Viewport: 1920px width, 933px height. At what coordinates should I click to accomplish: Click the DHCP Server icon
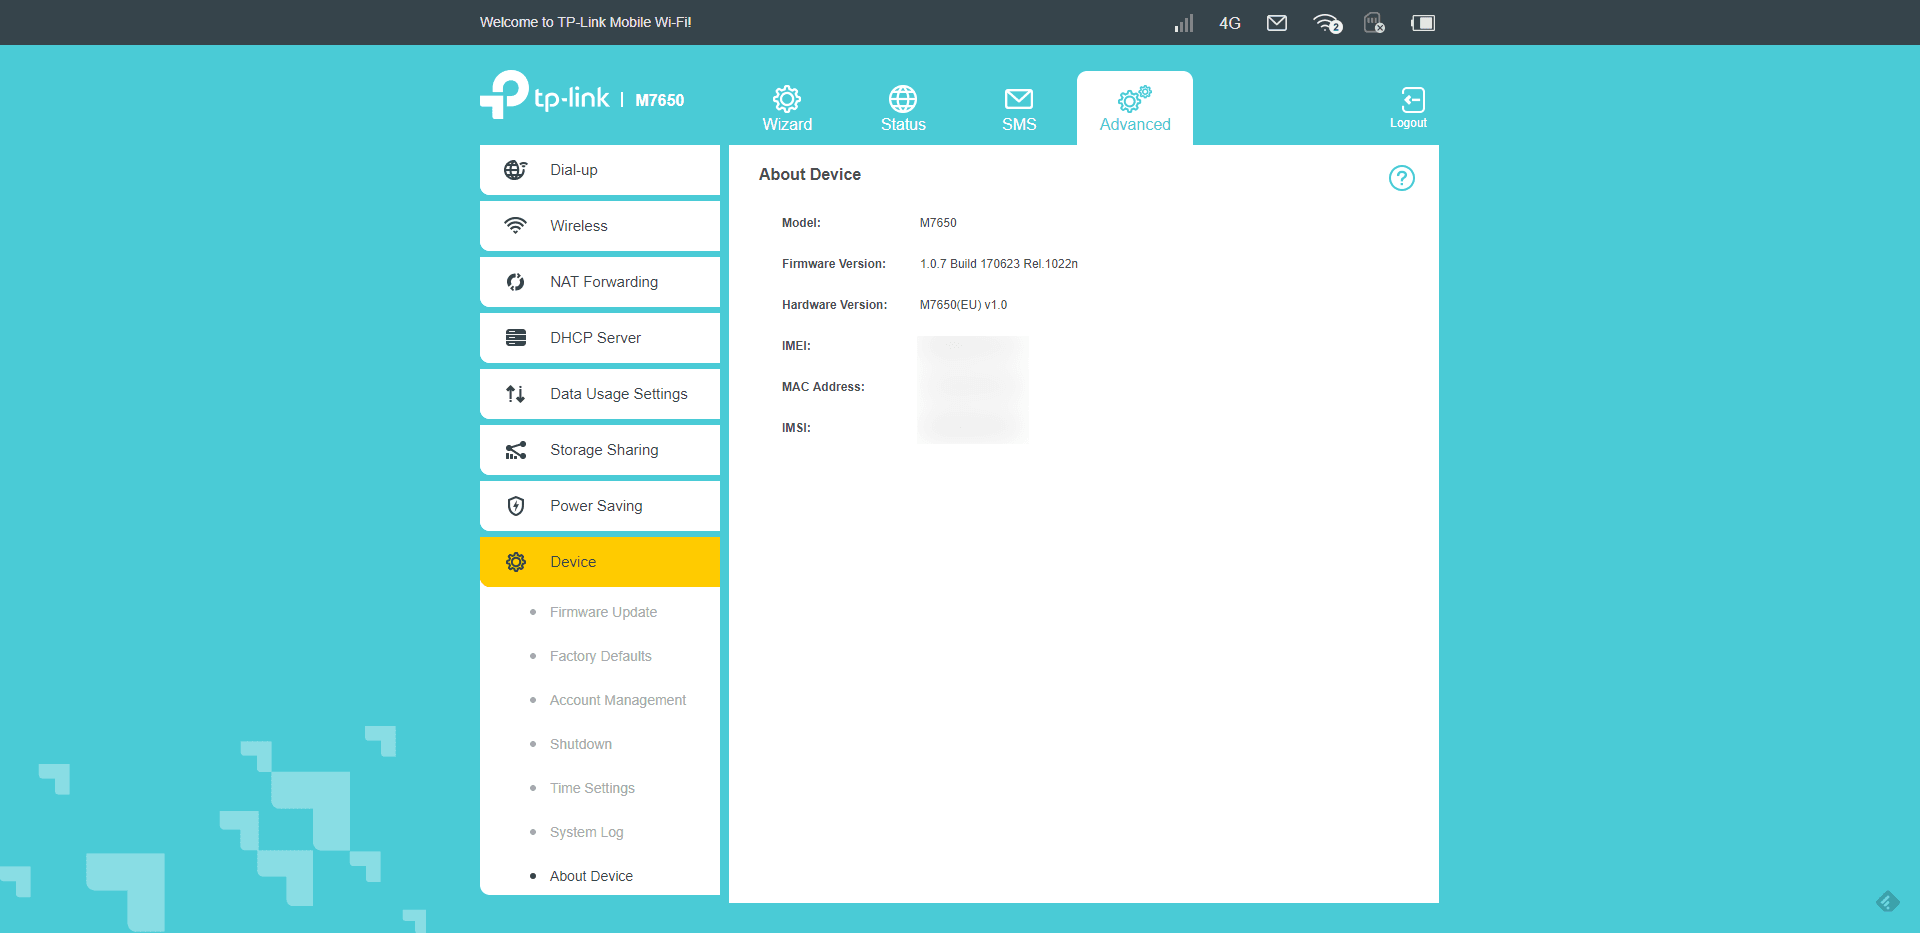[516, 338]
